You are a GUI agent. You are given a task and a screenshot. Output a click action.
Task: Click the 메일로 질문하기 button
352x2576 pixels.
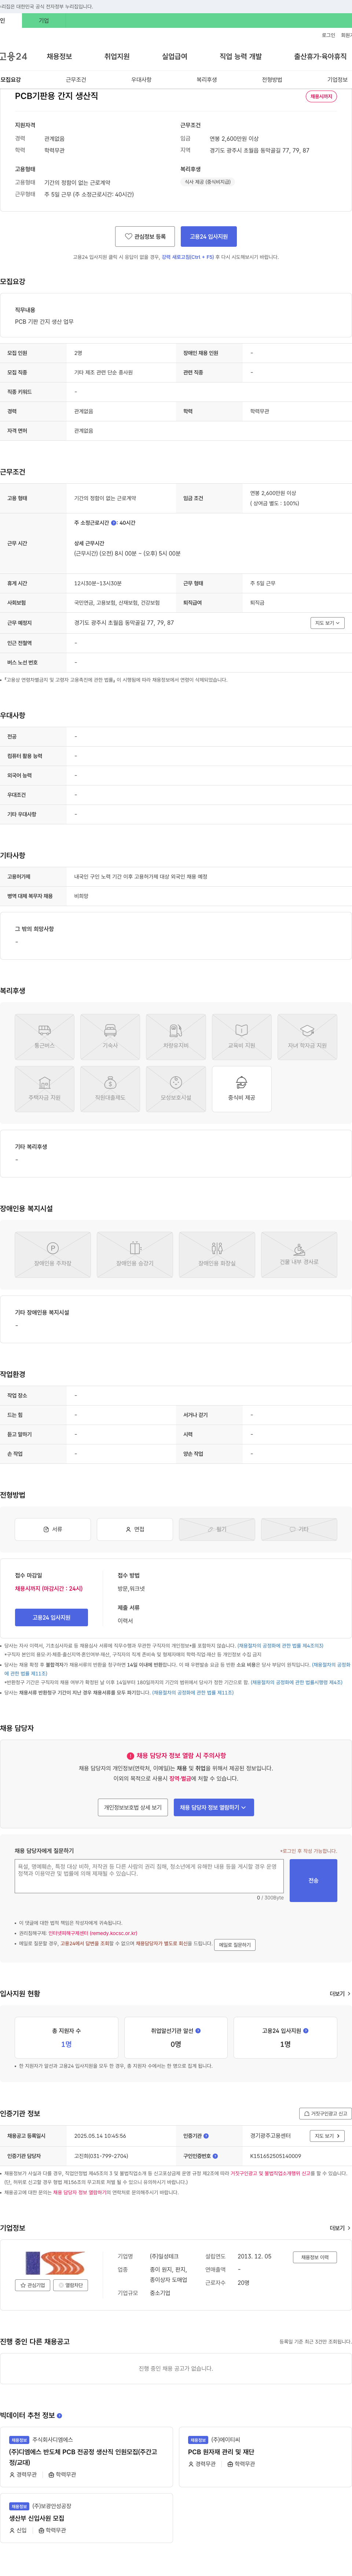tap(235, 1945)
